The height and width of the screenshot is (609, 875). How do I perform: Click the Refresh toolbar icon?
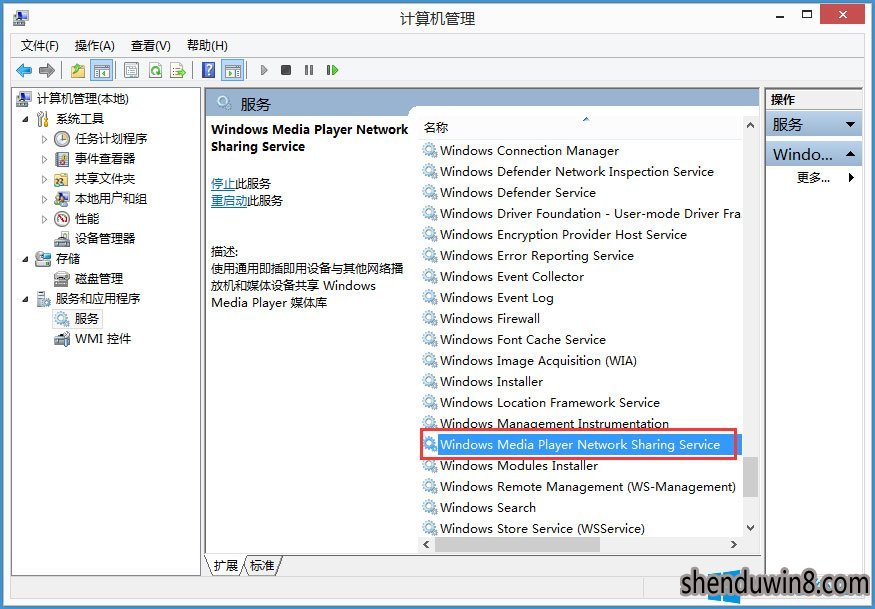click(x=155, y=70)
